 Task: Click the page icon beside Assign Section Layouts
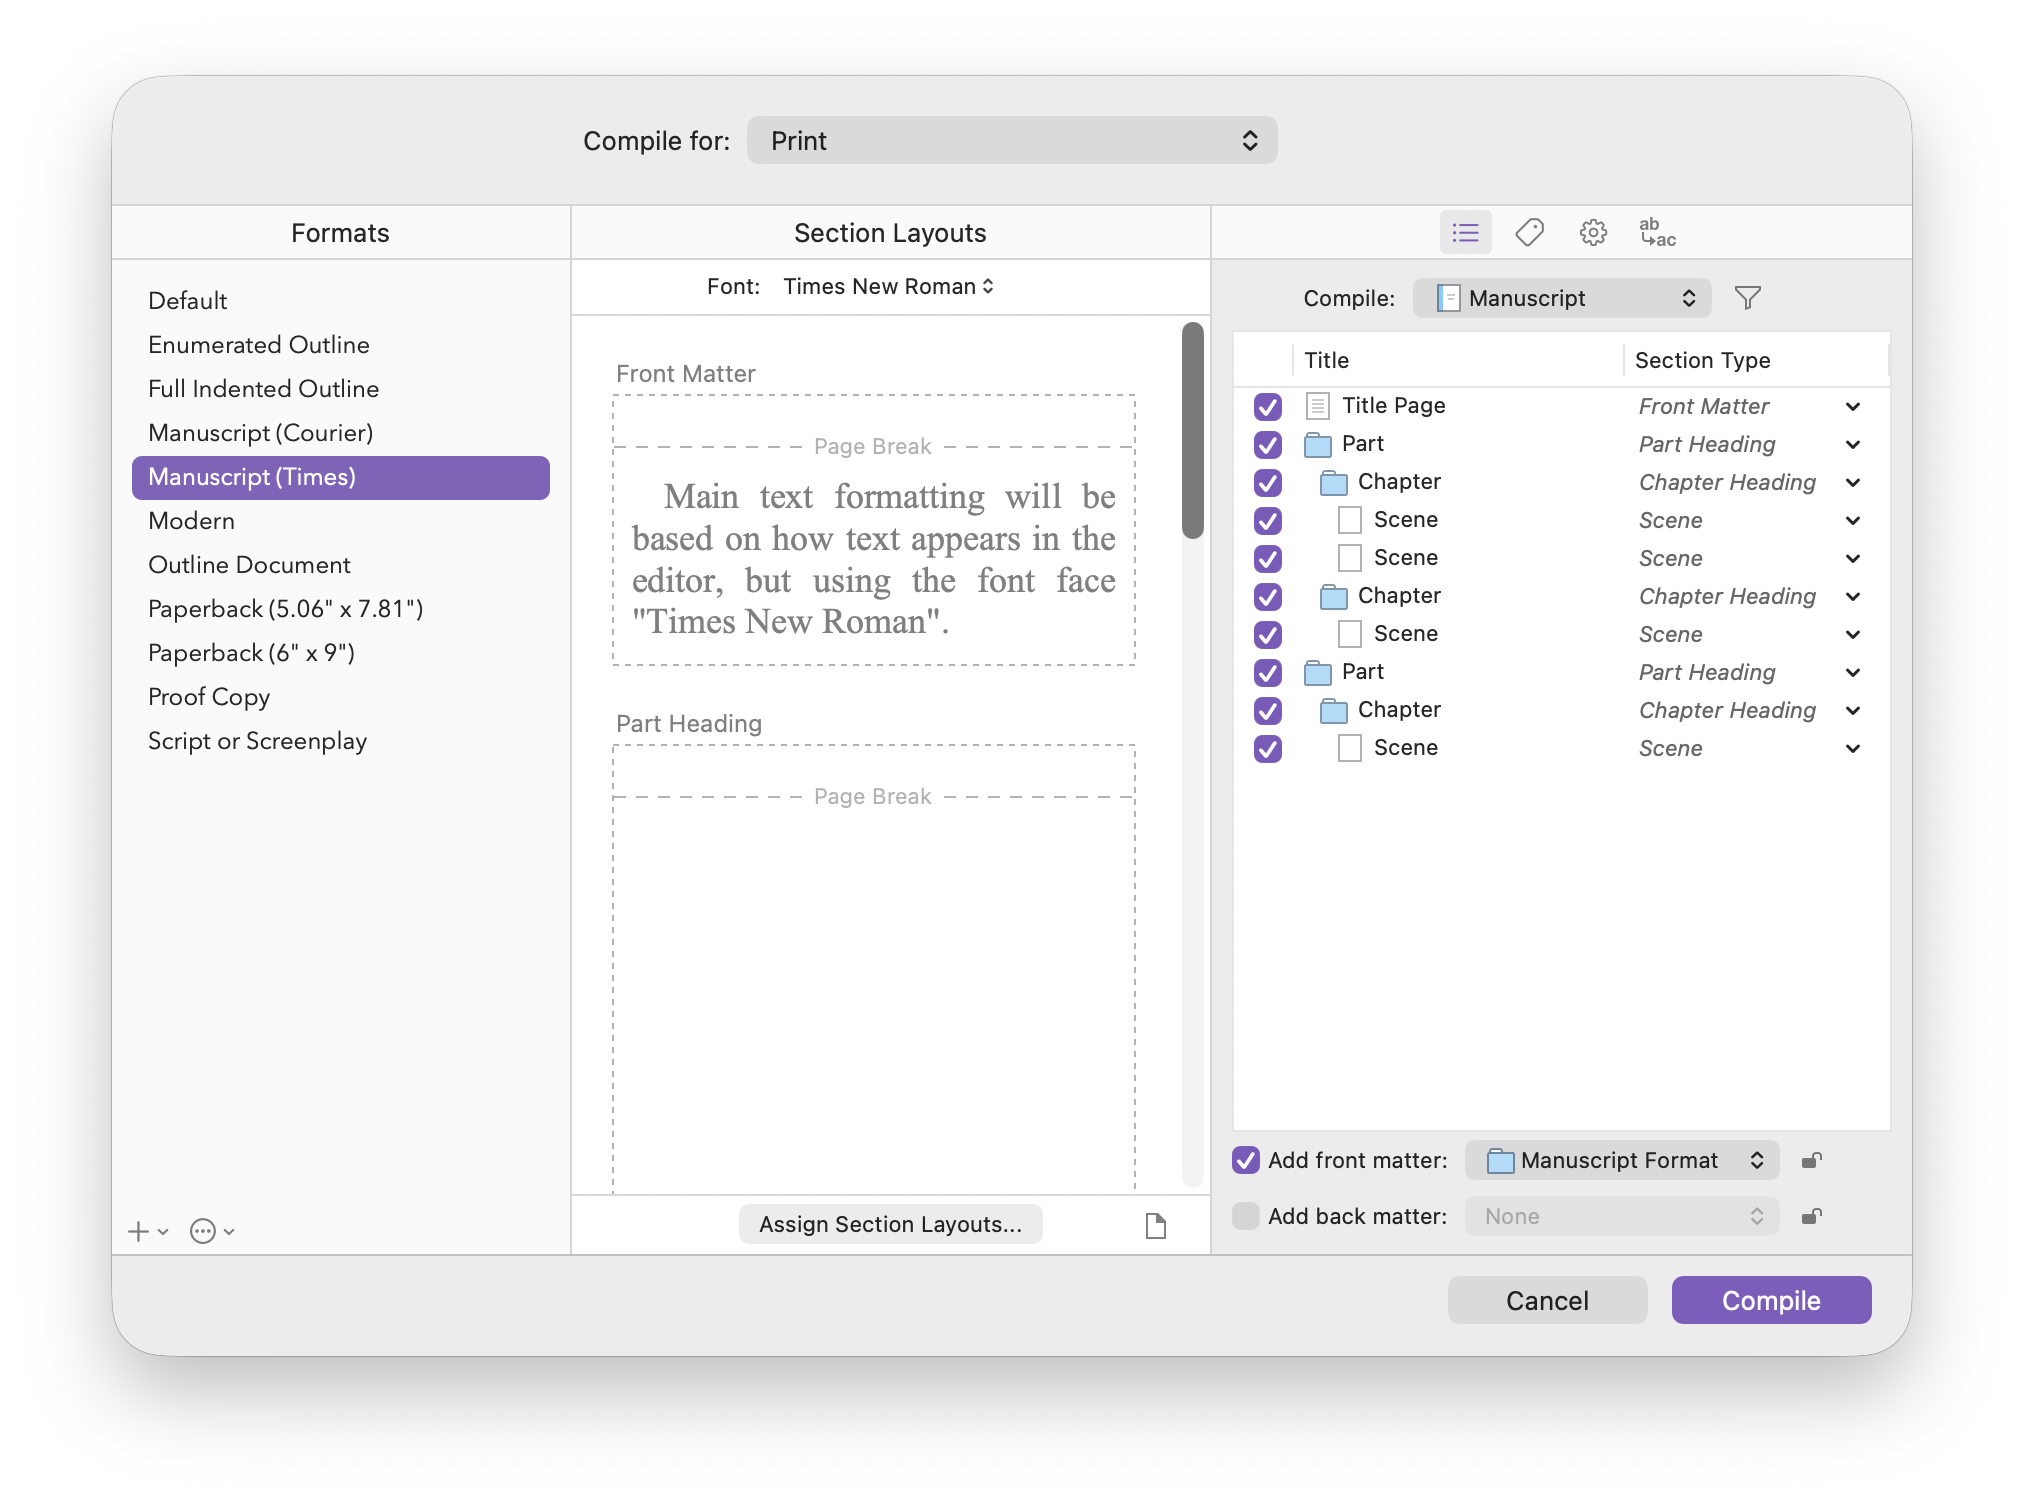coord(1155,1225)
